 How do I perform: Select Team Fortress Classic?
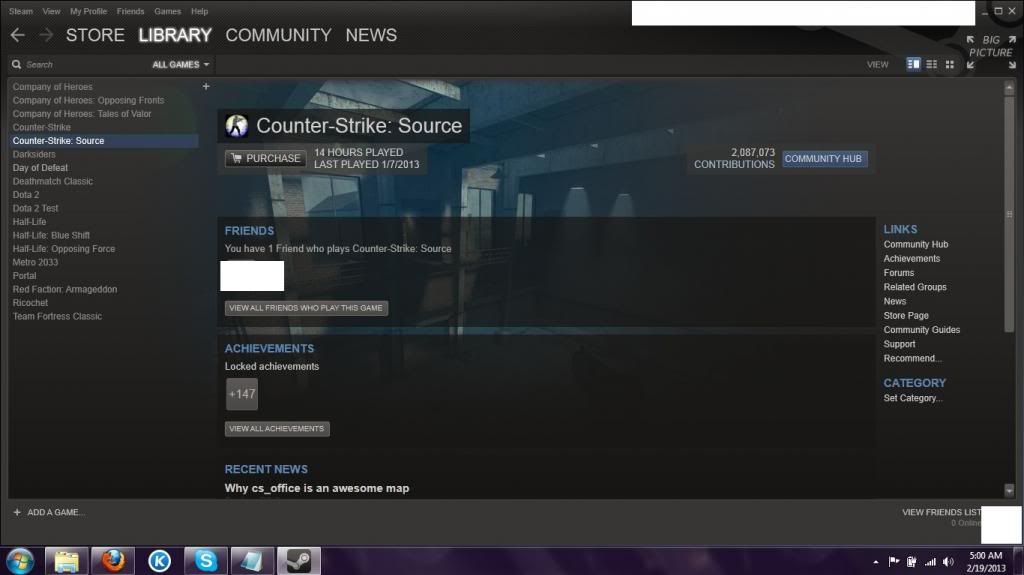click(57, 316)
